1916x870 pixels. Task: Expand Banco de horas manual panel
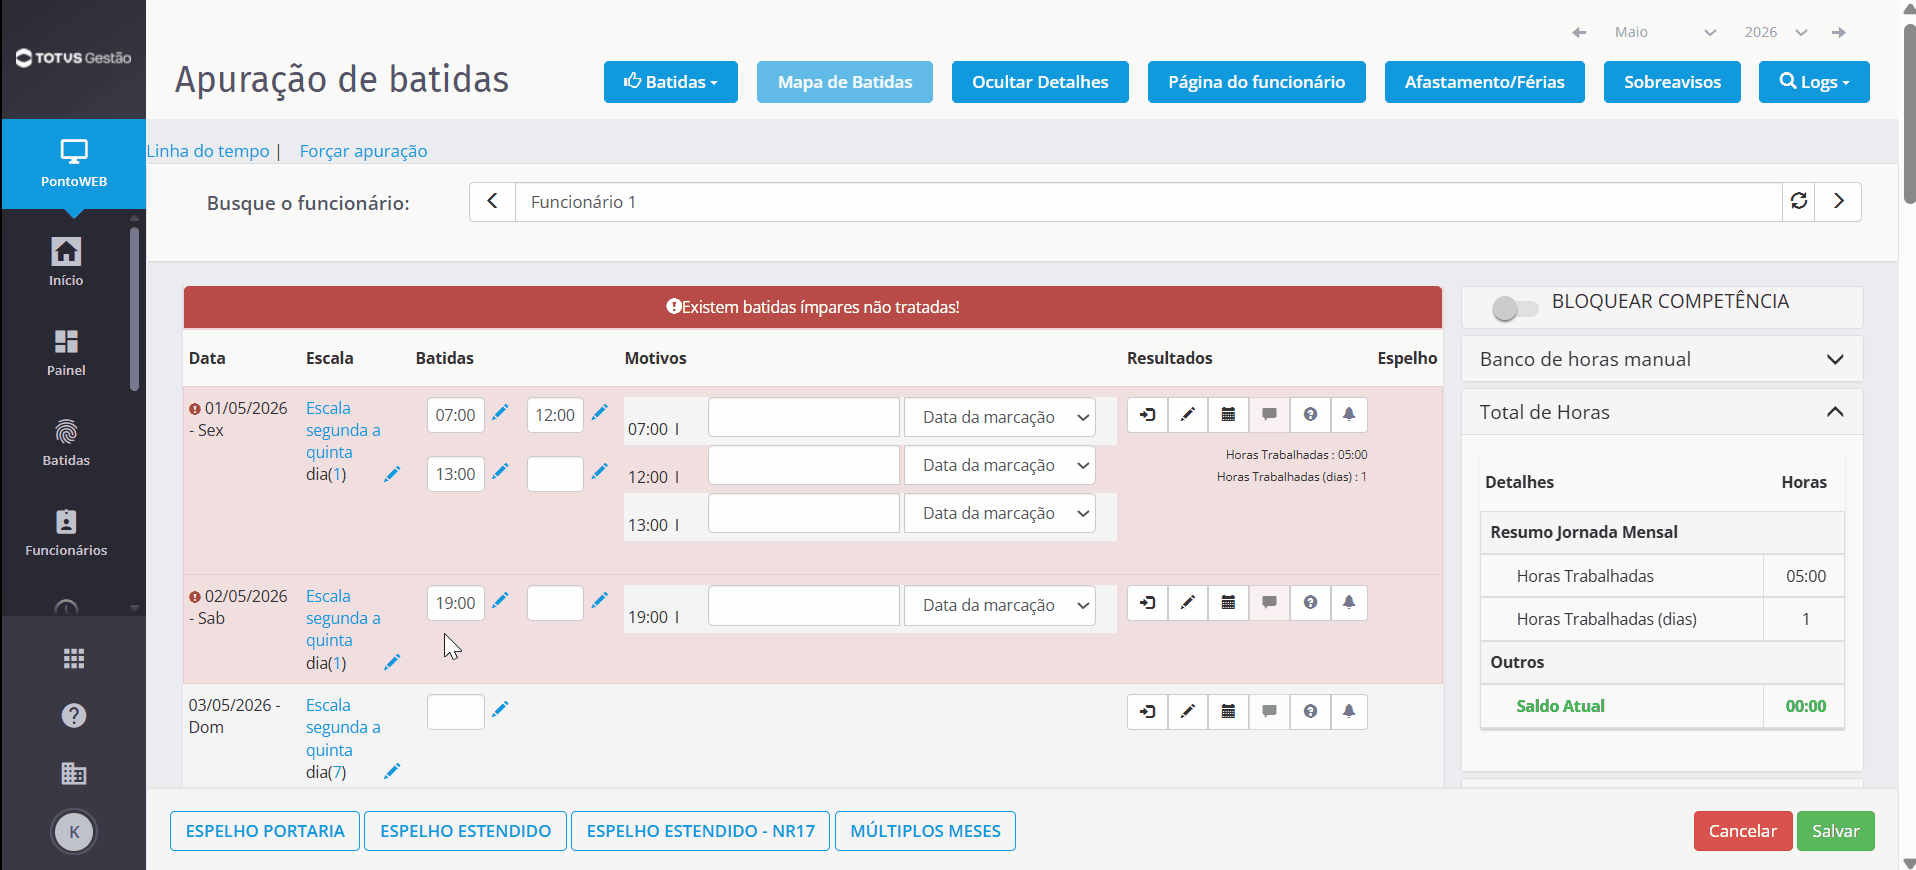pos(1662,359)
